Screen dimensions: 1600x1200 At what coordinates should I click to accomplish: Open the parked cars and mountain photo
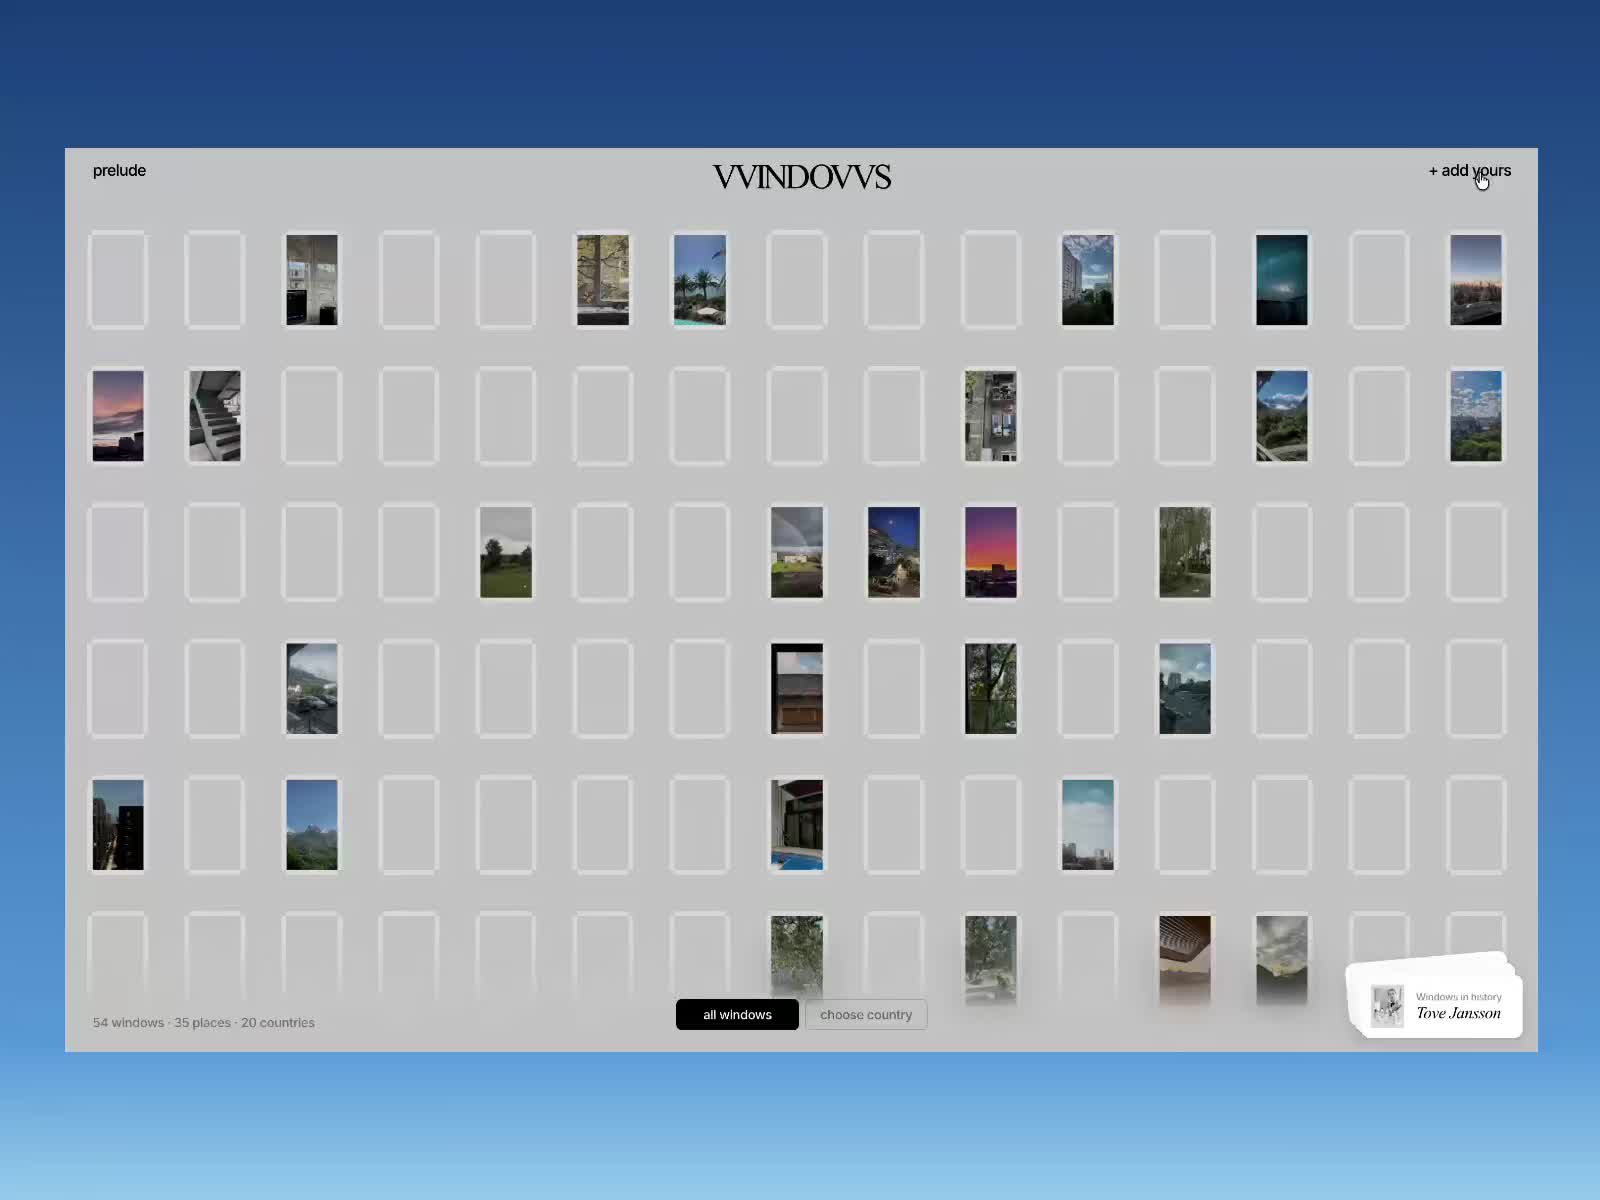coord(312,689)
